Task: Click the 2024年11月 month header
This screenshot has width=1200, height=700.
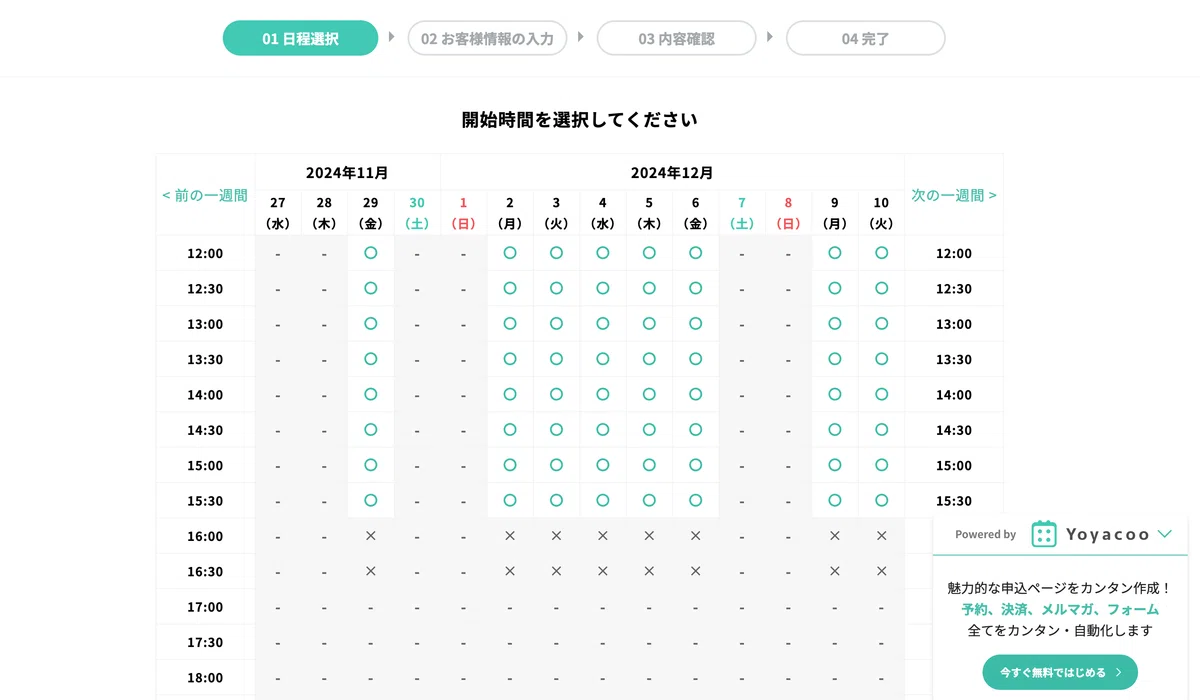Action: click(x=347, y=173)
